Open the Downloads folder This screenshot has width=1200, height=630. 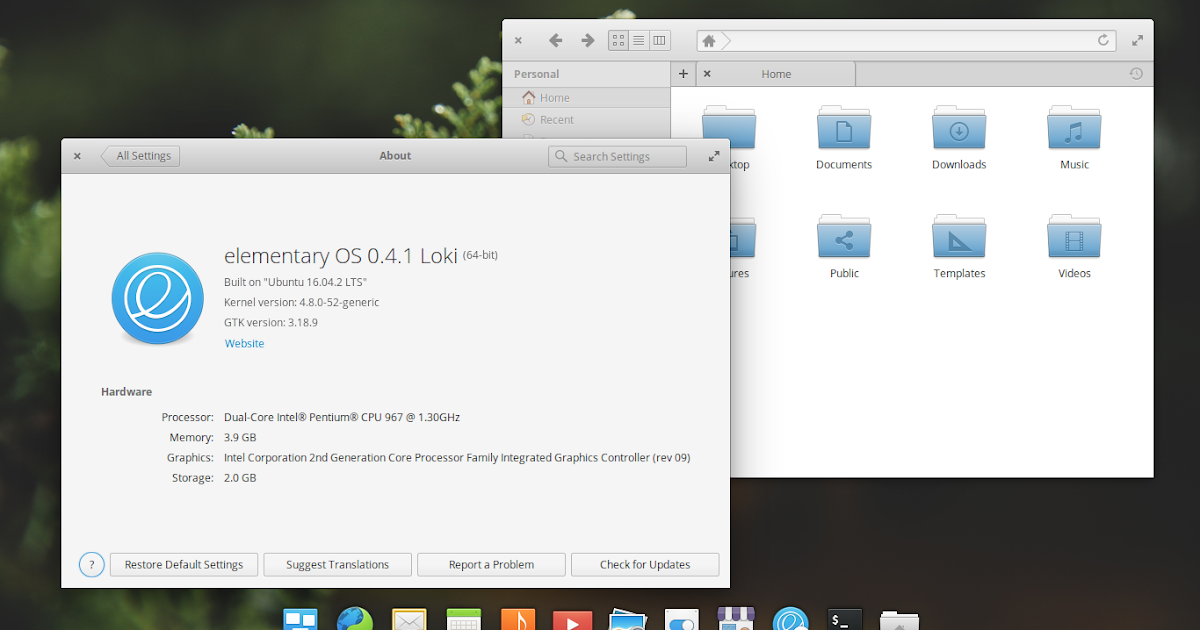(959, 138)
